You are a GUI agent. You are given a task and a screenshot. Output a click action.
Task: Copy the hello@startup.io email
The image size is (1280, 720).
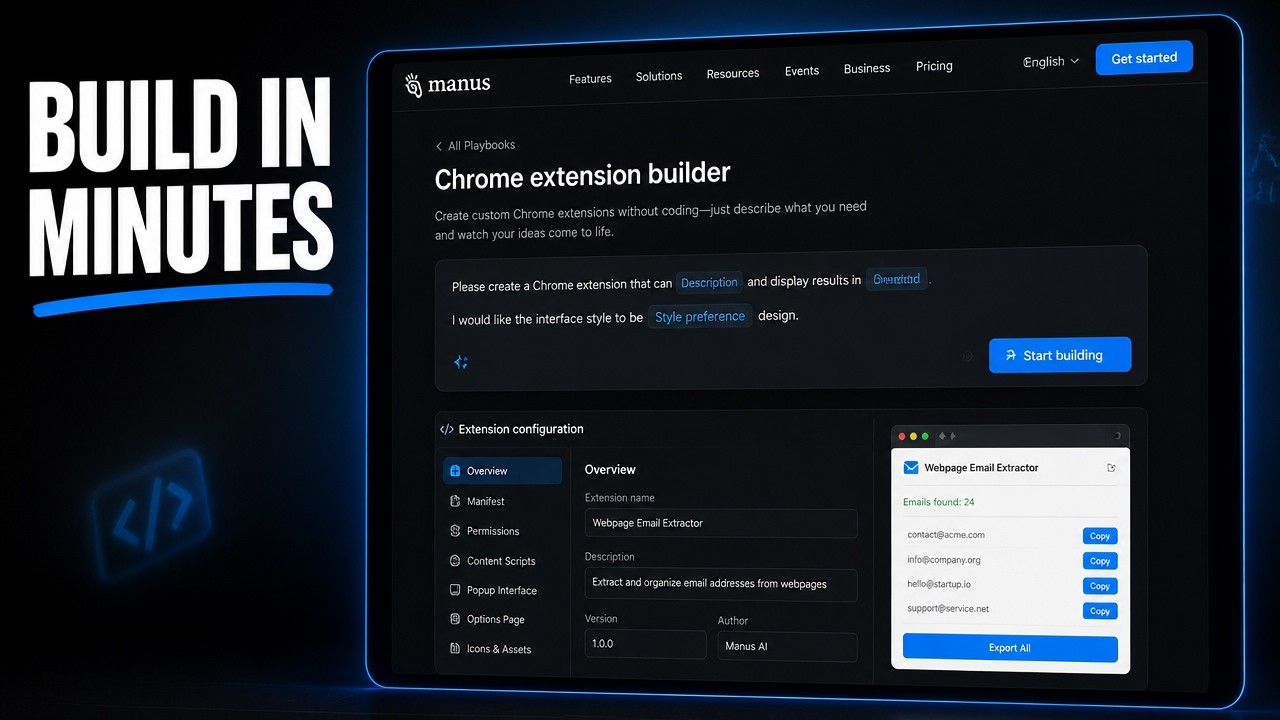pyautogui.click(x=1100, y=586)
